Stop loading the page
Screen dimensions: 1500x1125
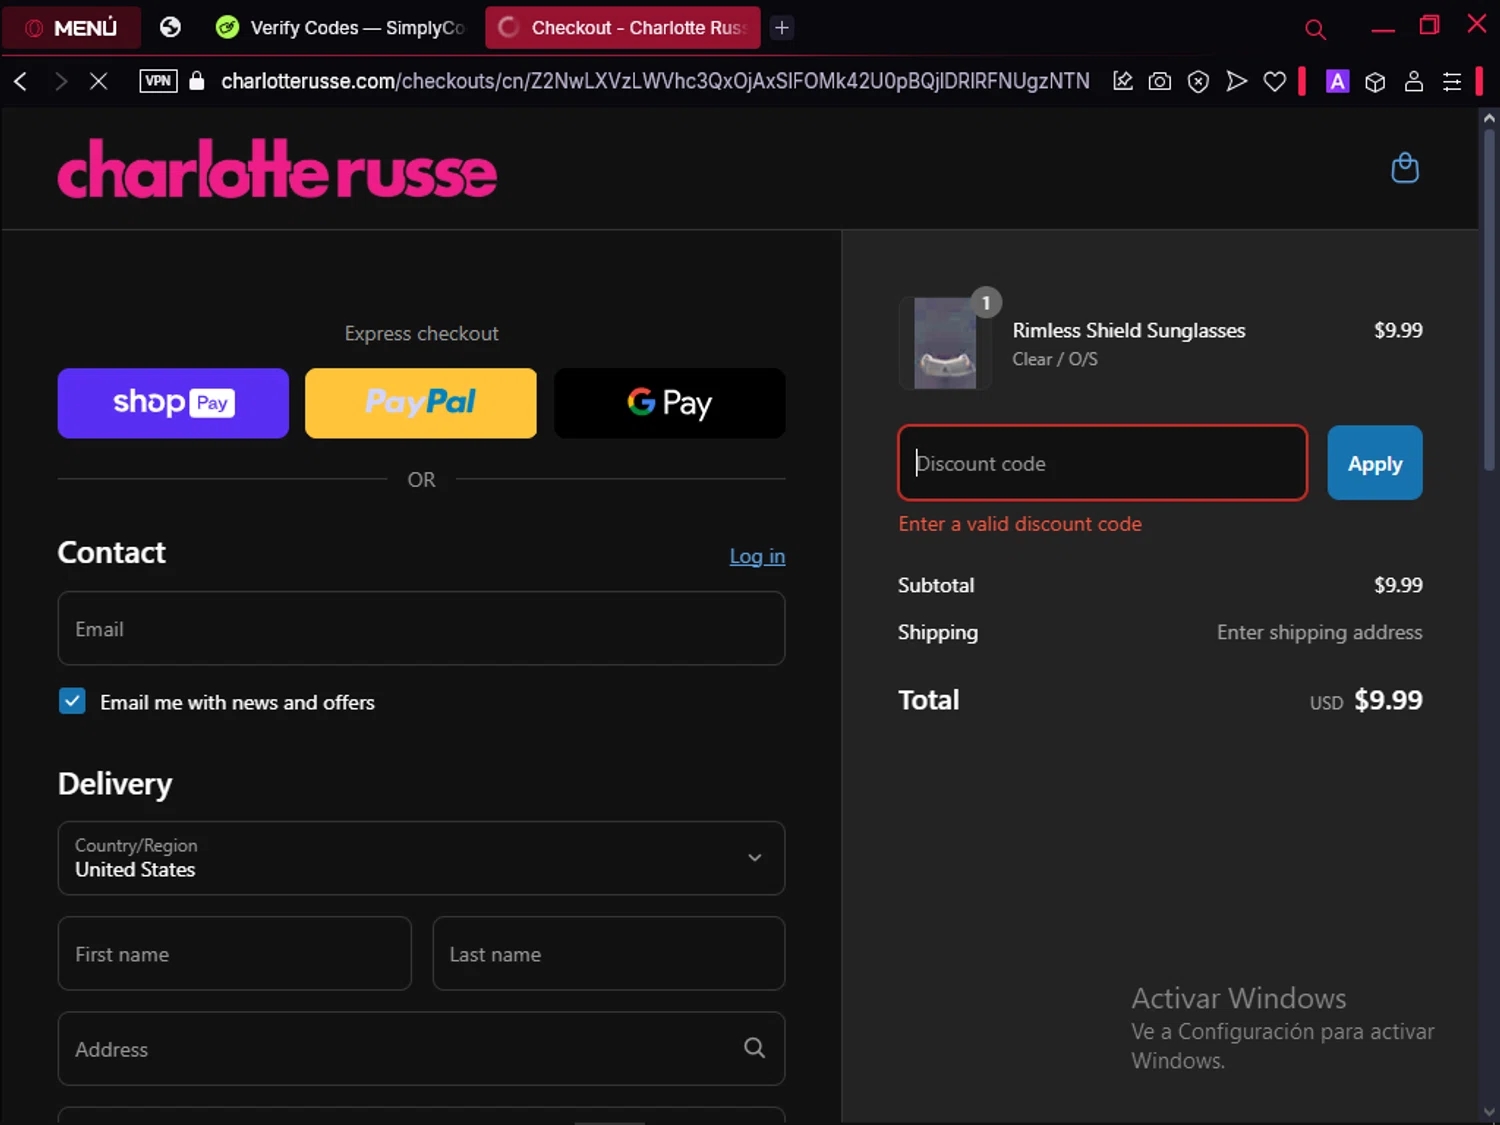tap(98, 81)
